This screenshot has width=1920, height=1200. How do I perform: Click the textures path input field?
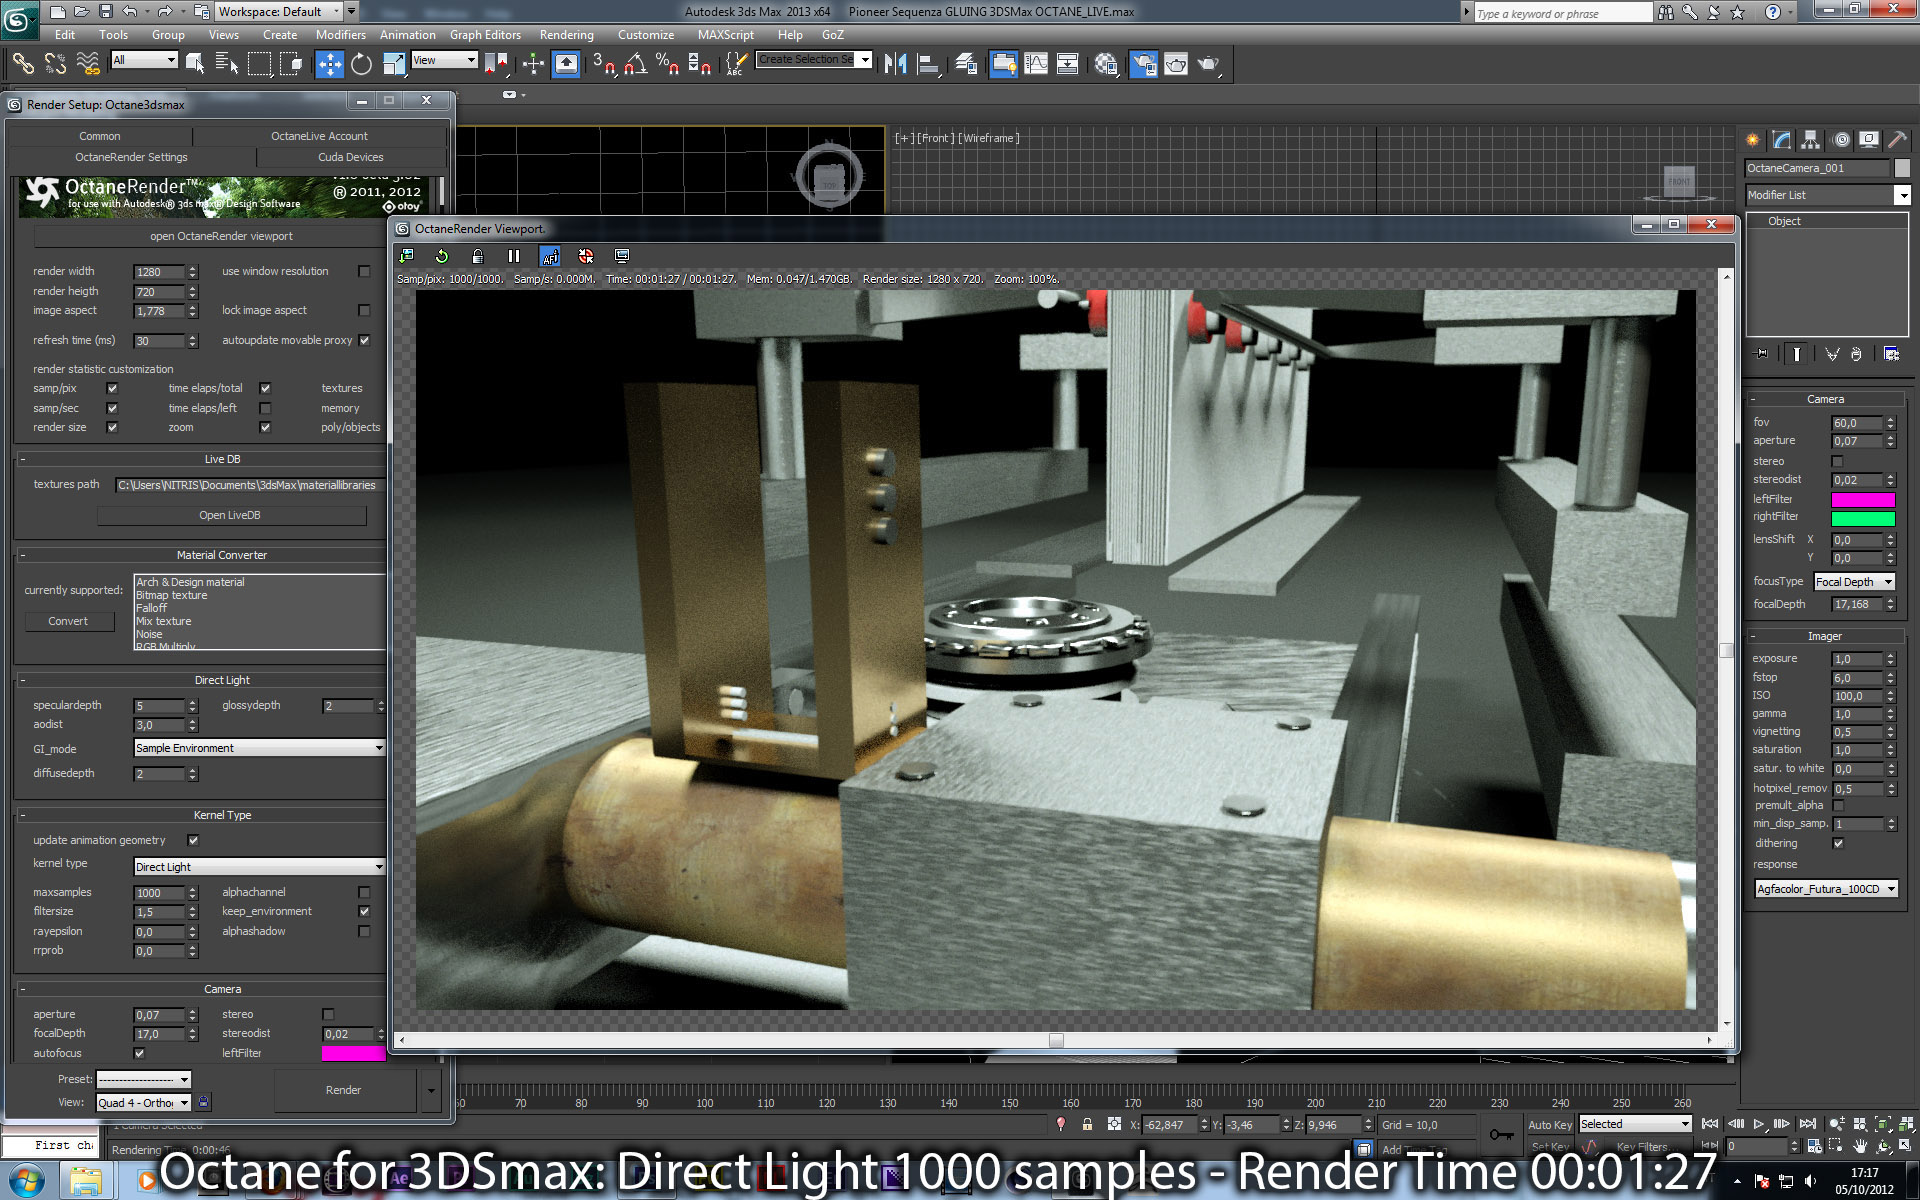click(248, 485)
